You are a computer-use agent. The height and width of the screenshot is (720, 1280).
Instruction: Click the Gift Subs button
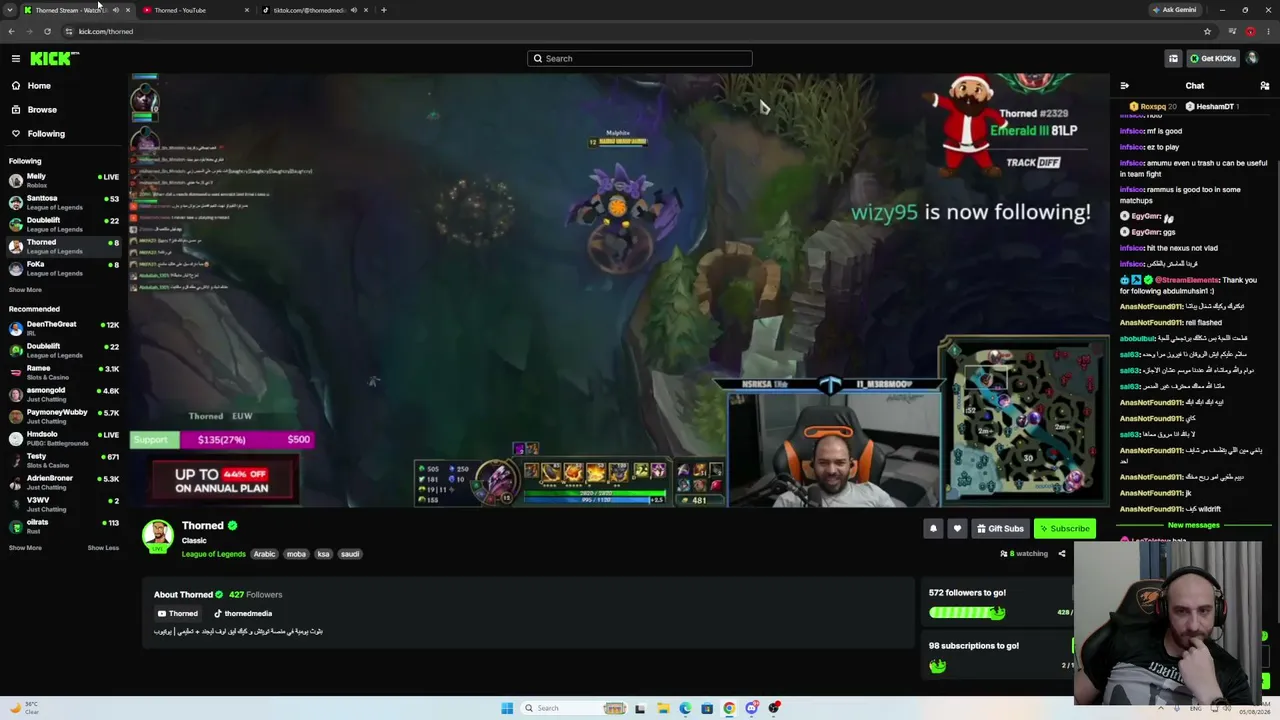[x=1000, y=528]
